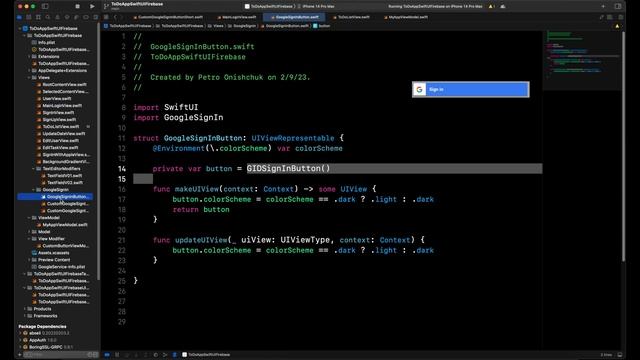The height and width of the screenshot is (360, 640).
Task: Open the Report navigator icon
Action: 96,17
